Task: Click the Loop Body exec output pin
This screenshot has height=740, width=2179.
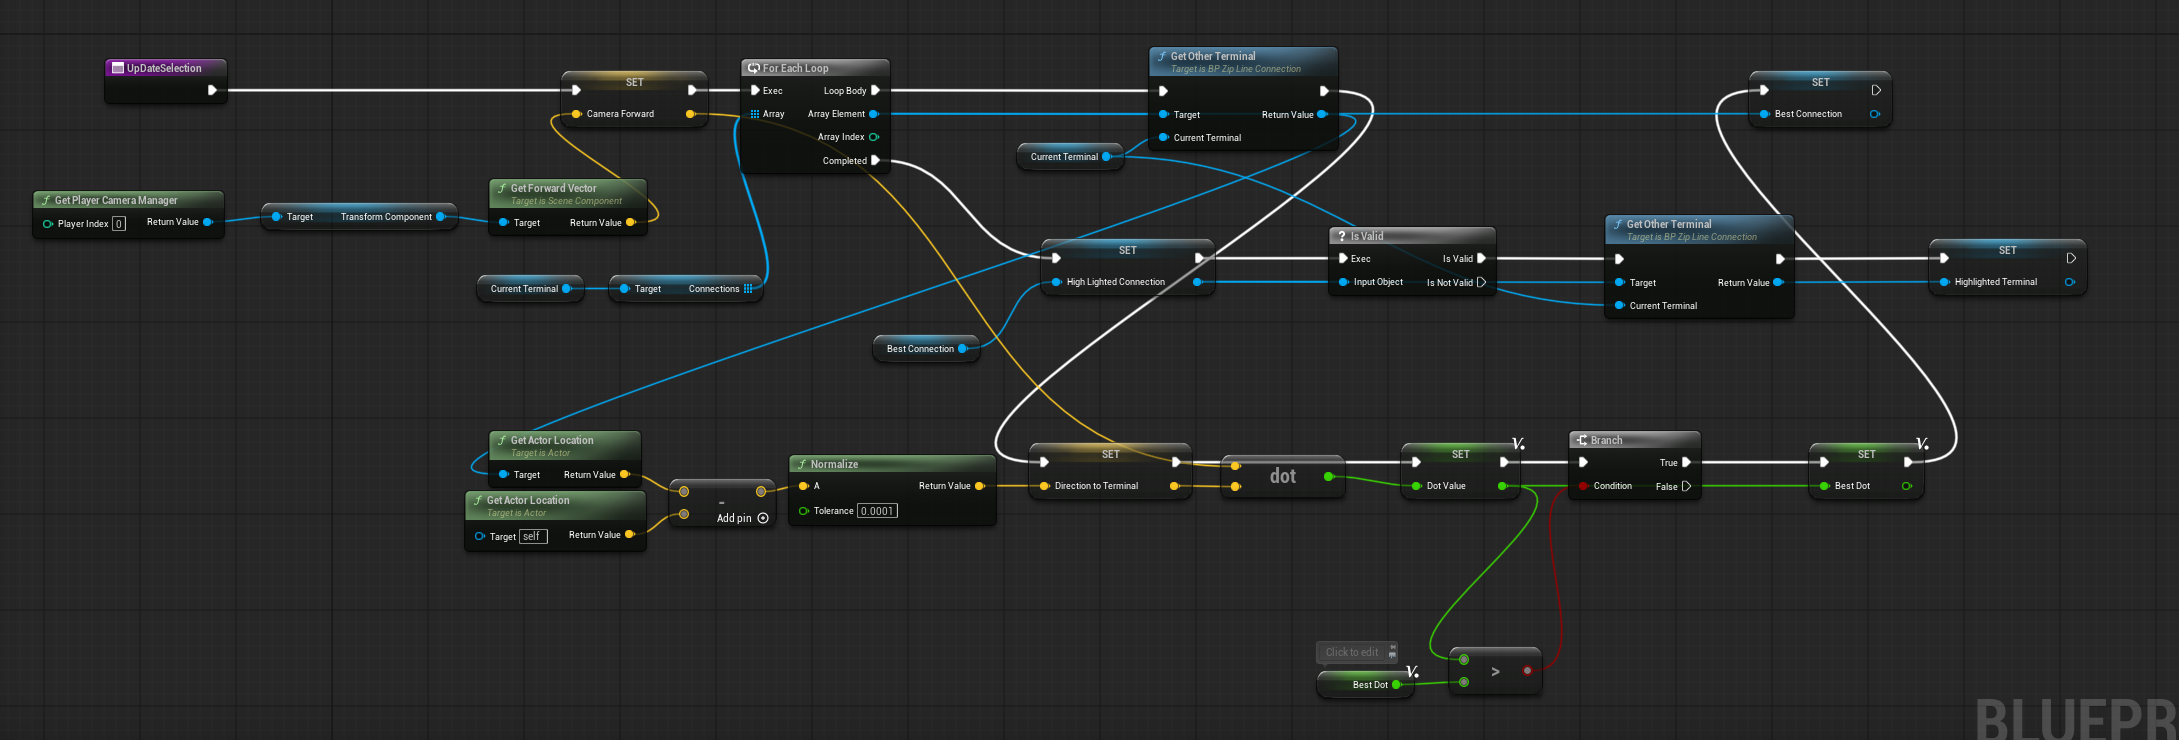Action: [x=875, y=90]
